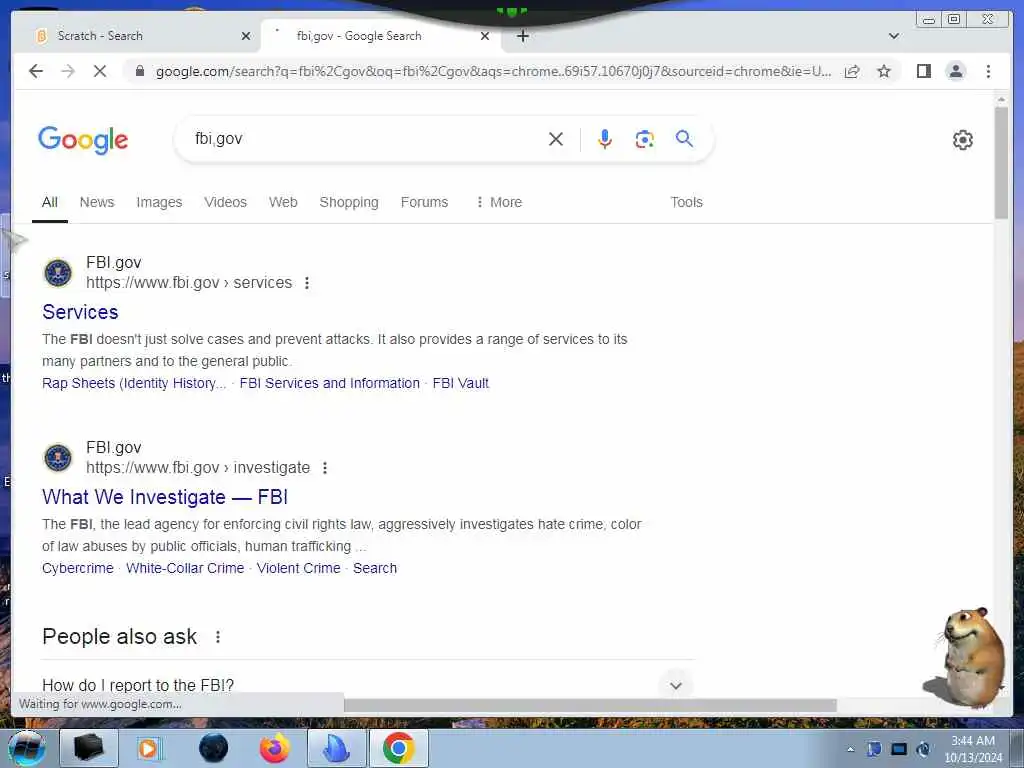Viewport: 1024px width, 768px height.
Task: Click the vertical page scrollbar thumb
Action: click(x=1001, y=163)
